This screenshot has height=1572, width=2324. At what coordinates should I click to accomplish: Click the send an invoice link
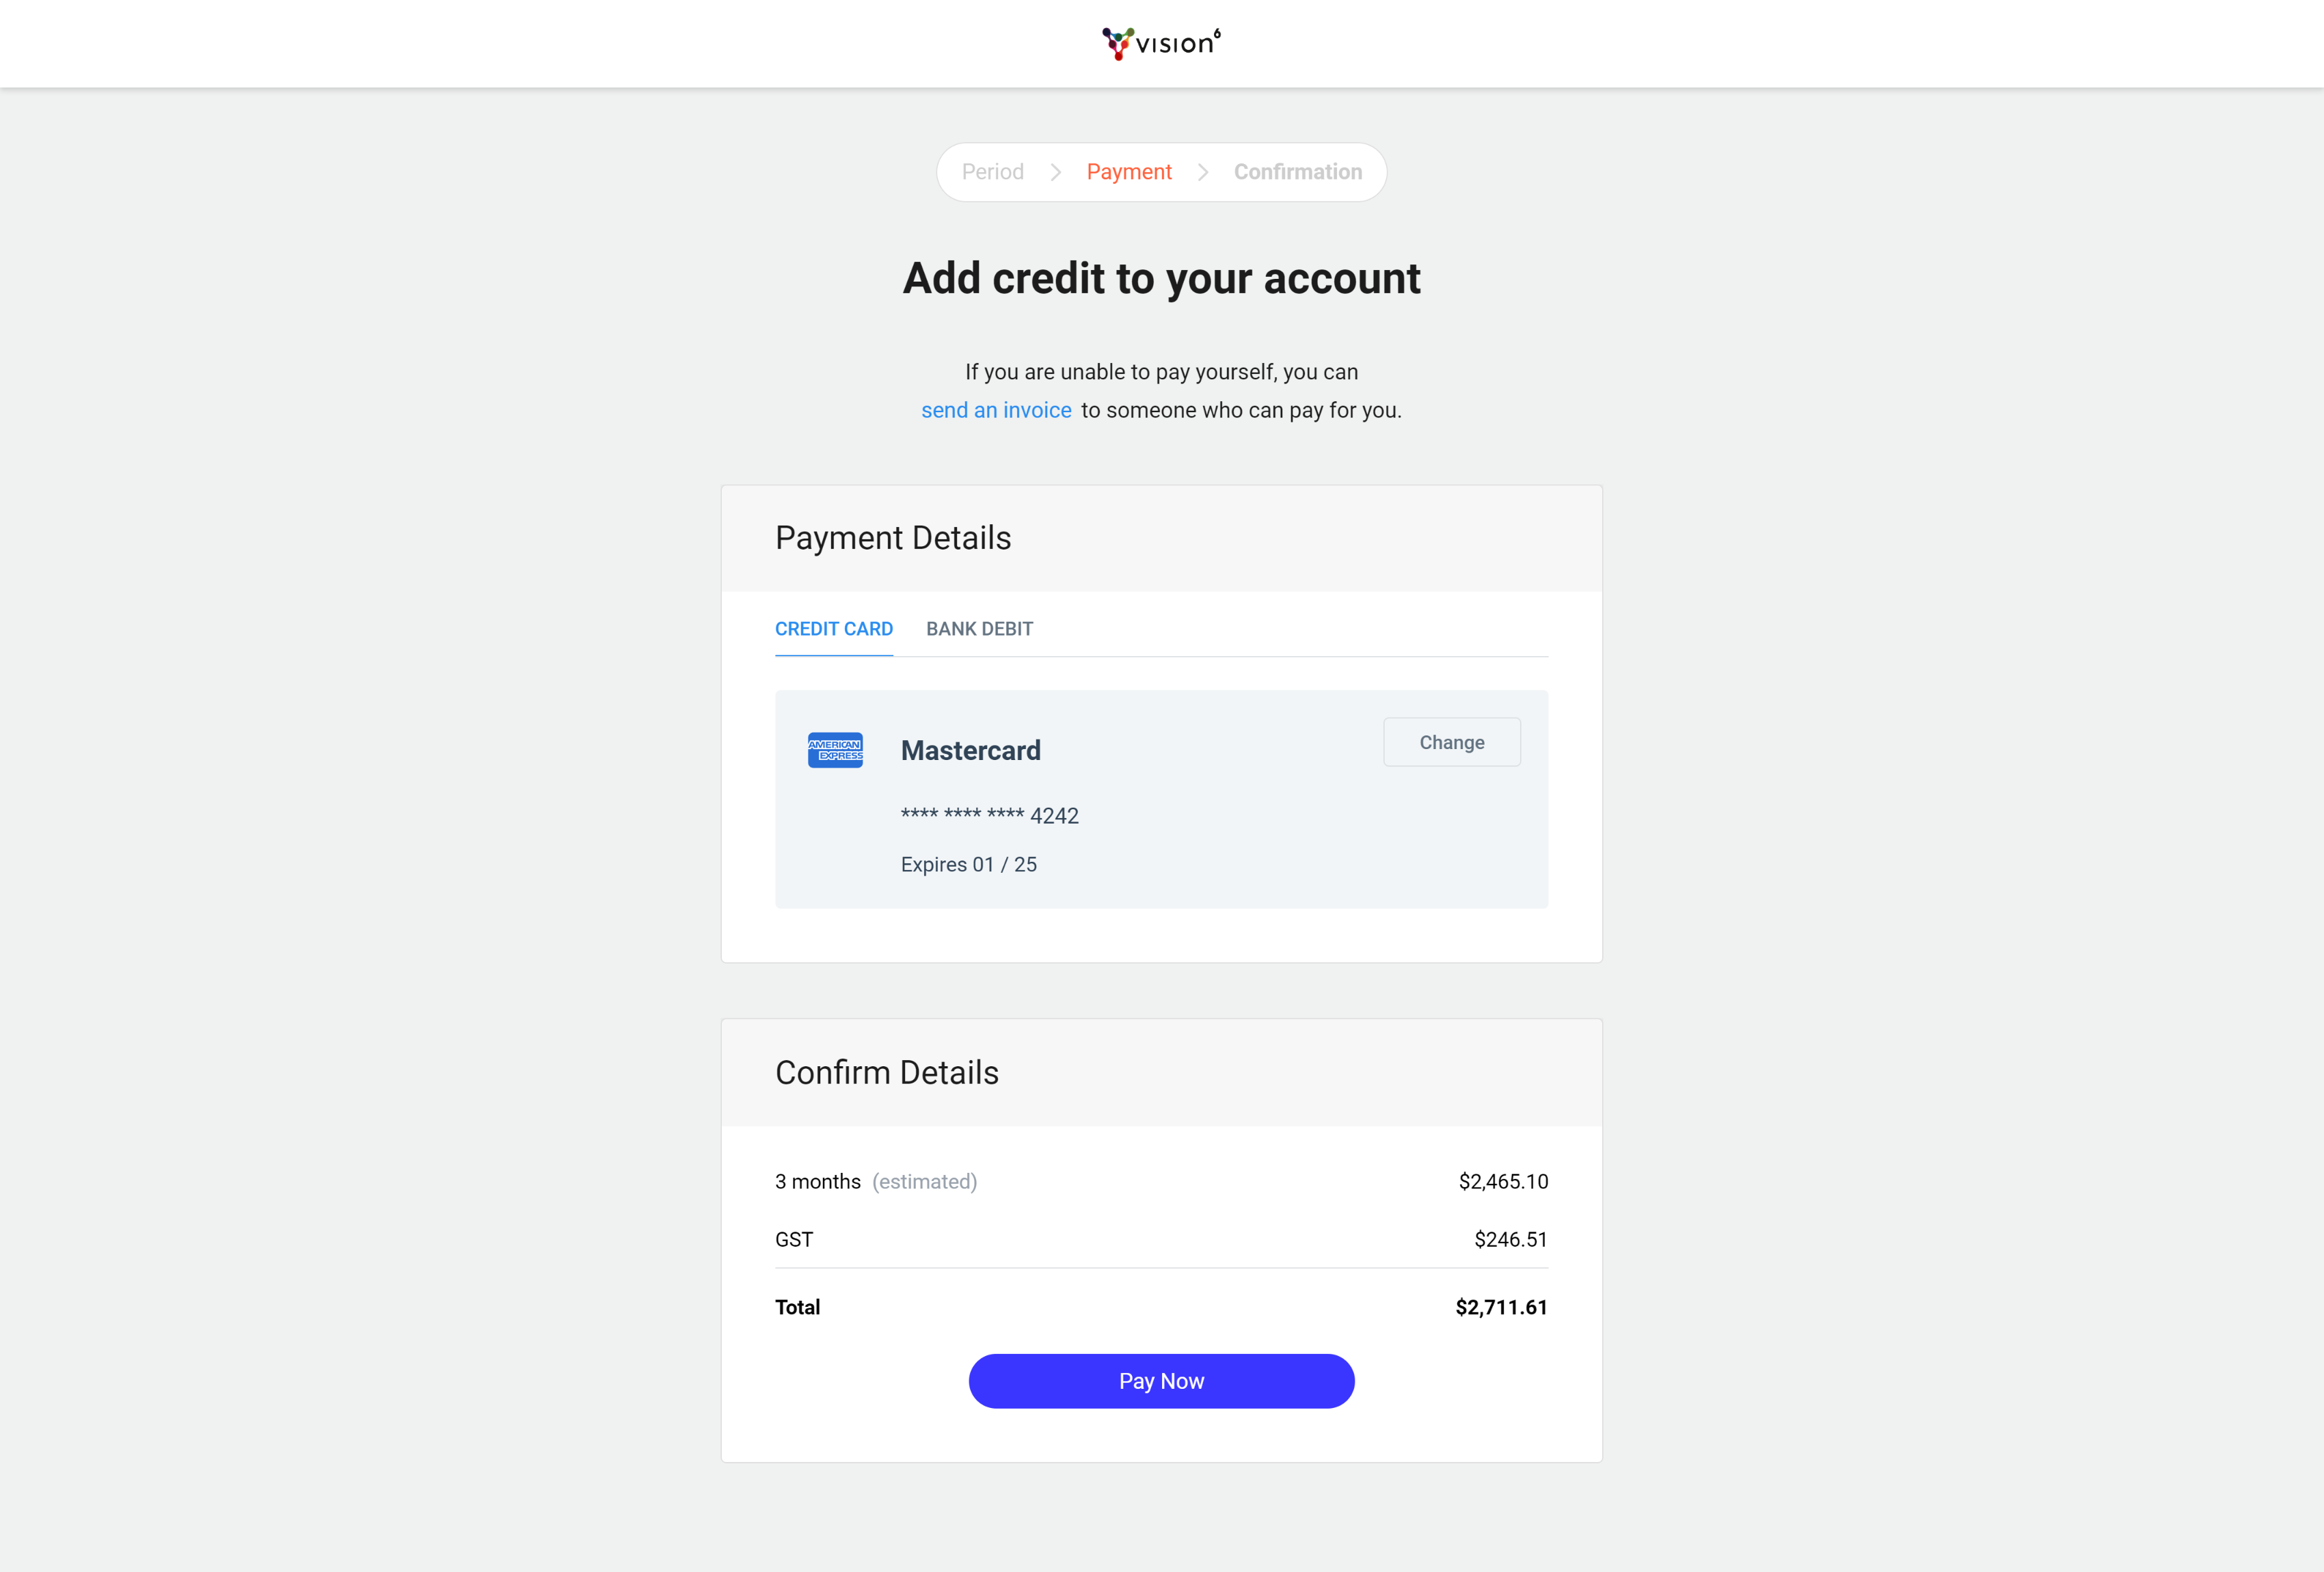[x=996, y=410]
